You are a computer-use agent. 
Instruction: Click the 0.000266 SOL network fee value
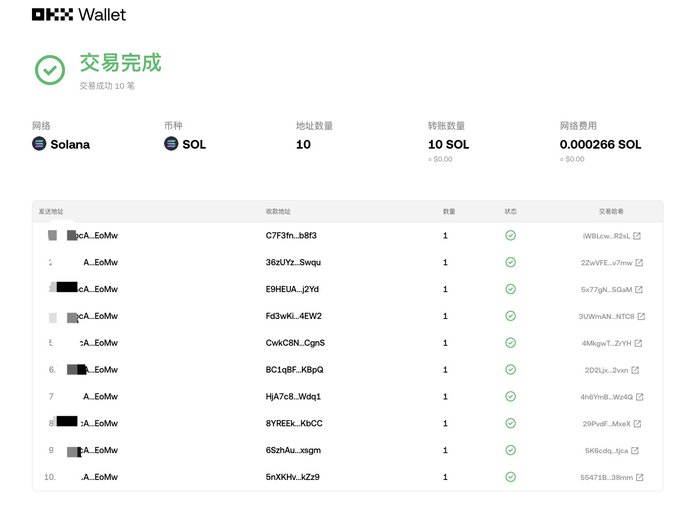tap(600, 144)
